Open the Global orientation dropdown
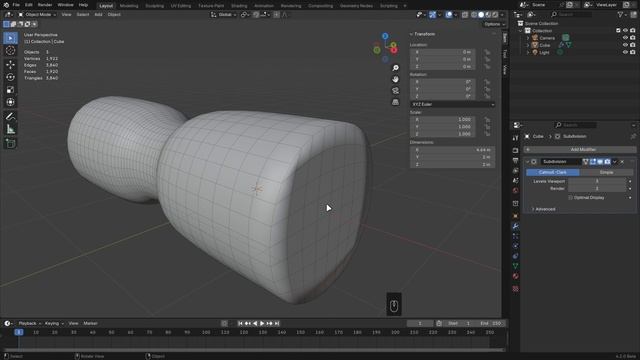The height and width of the screenshot is (360, 640). pos(223,15)
